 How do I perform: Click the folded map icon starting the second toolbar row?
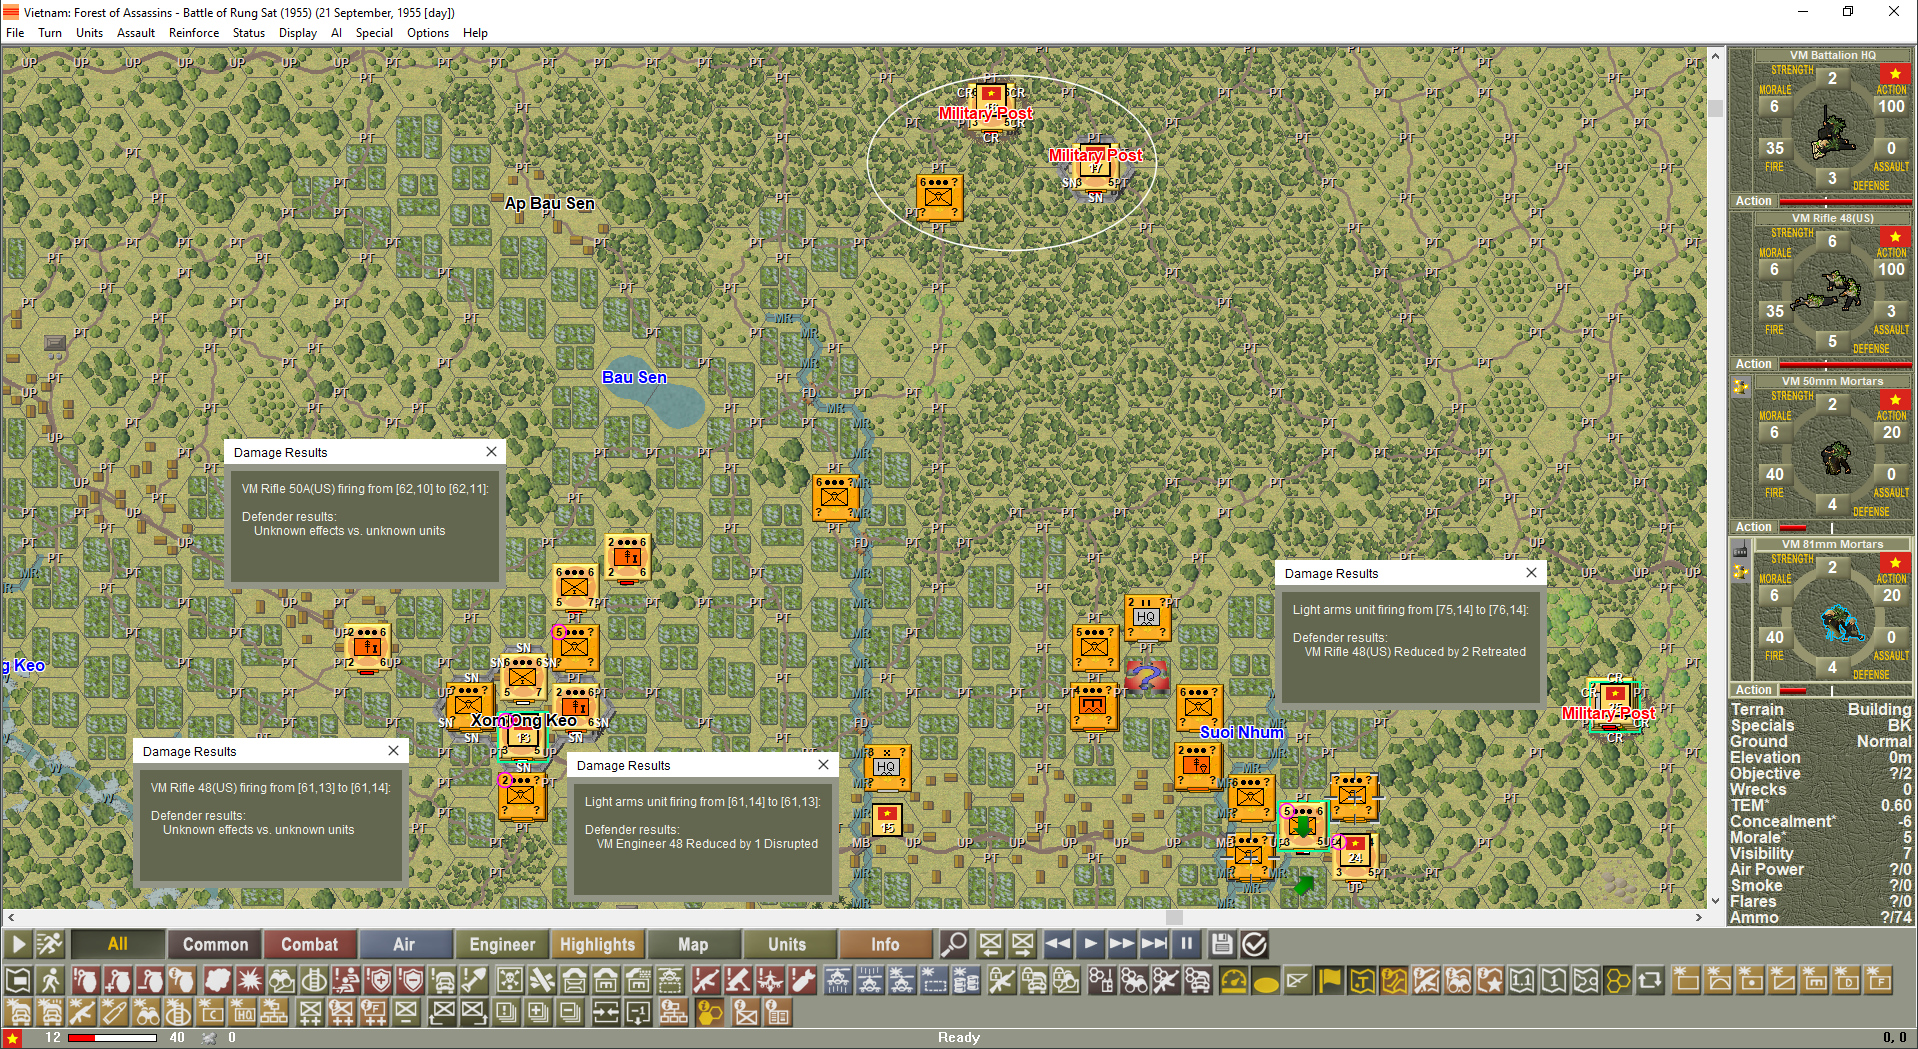18,981
